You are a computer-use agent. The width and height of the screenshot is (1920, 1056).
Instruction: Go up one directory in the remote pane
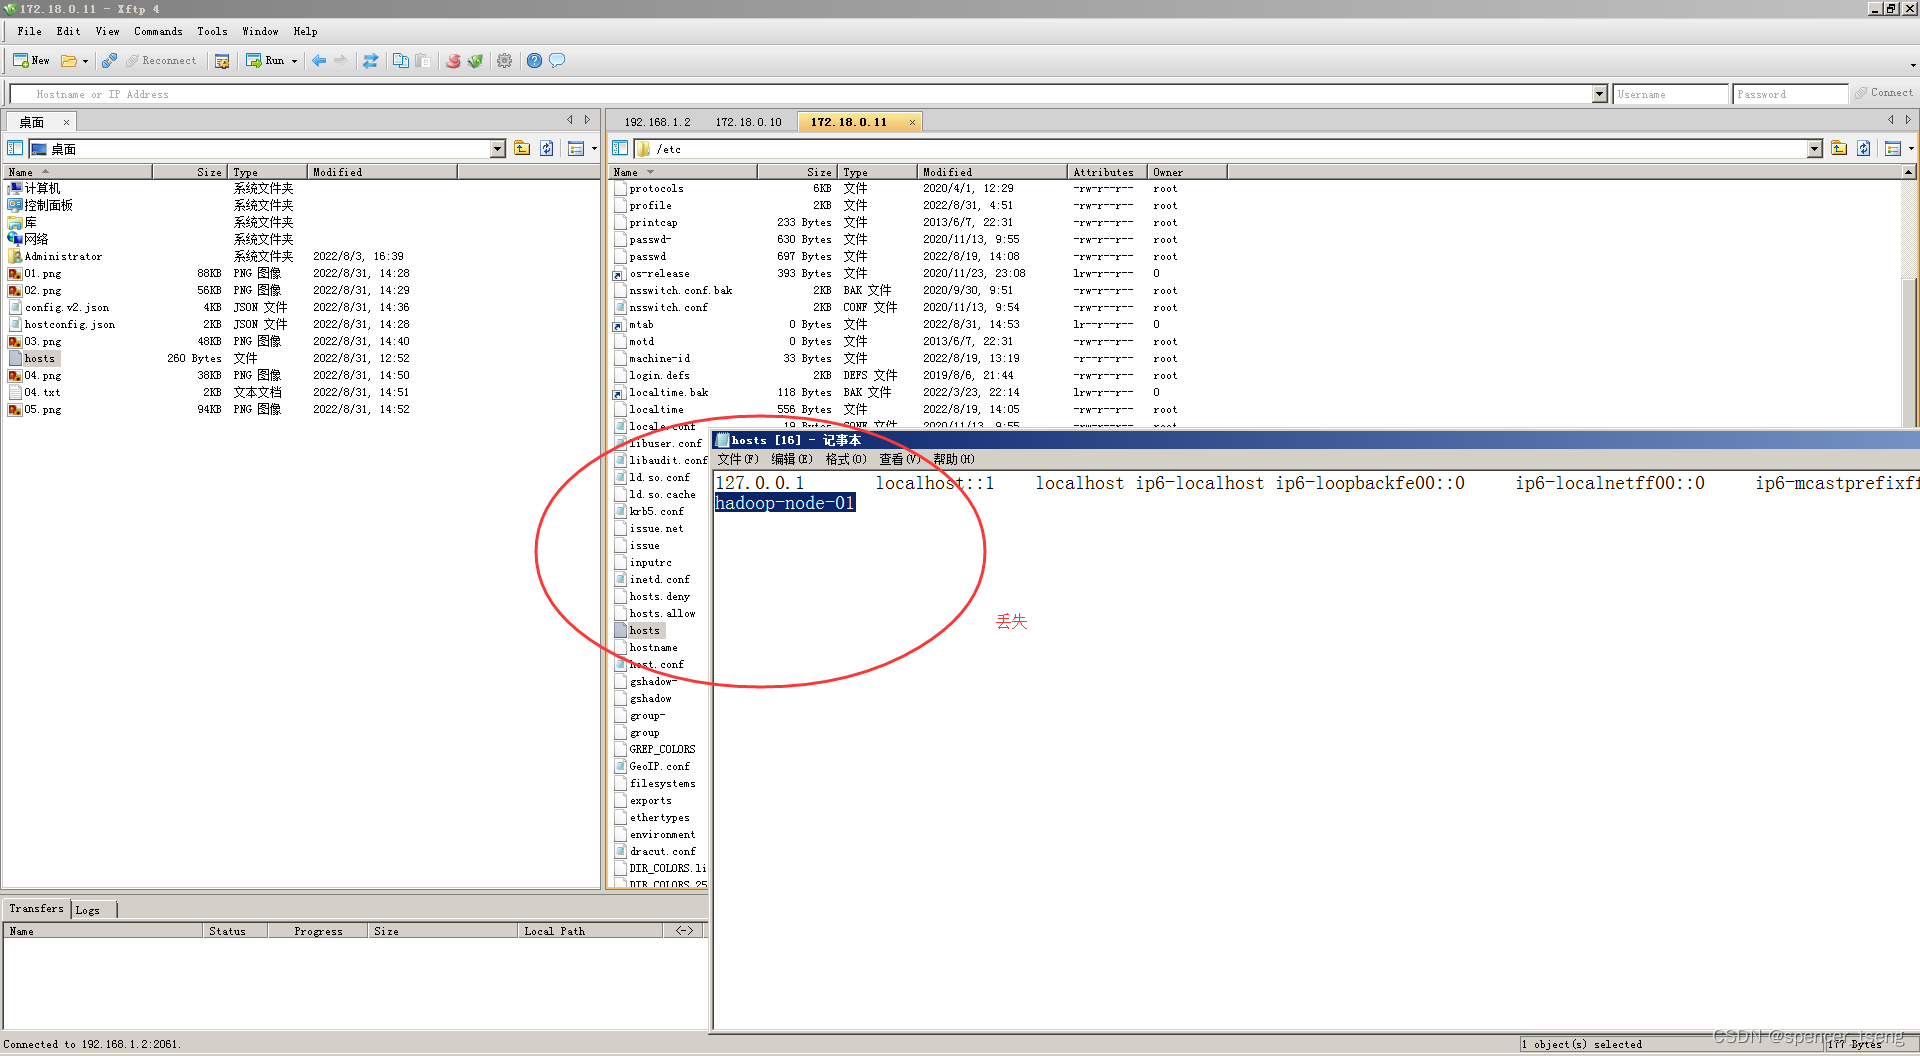(1840, 147)
